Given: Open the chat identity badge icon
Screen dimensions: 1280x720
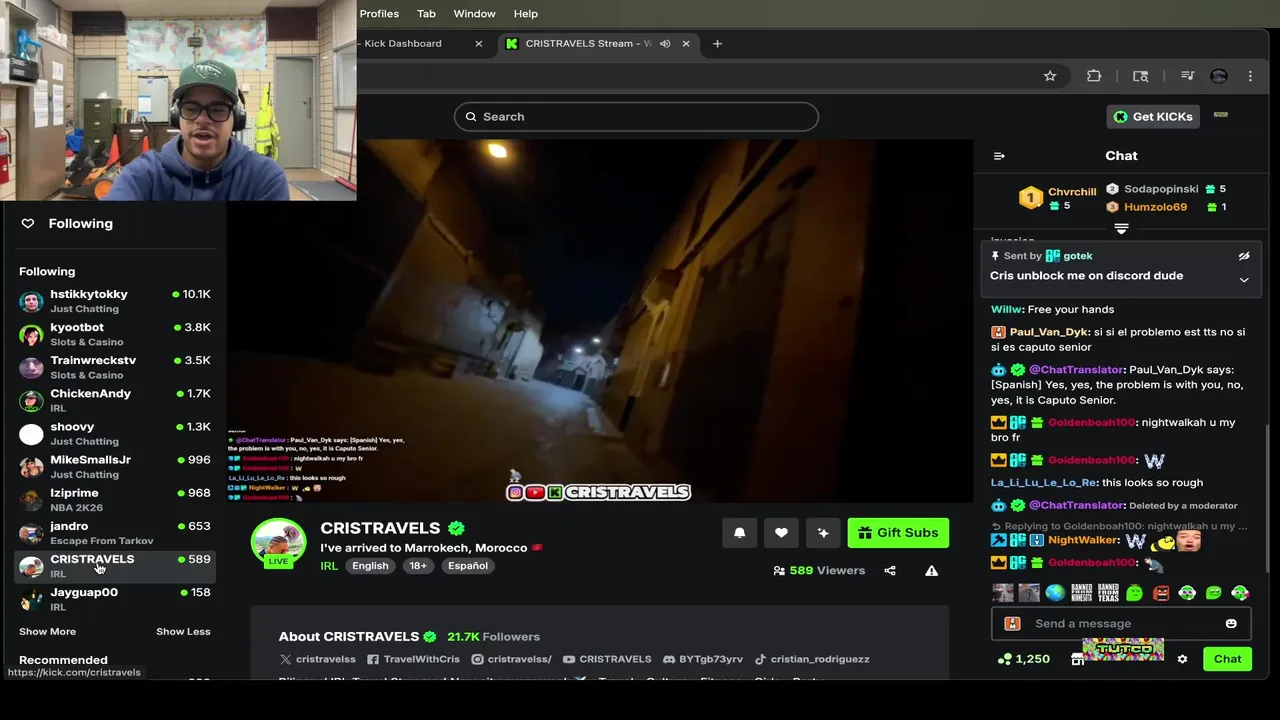Looking at the screenshot, I should (1012, 624).
